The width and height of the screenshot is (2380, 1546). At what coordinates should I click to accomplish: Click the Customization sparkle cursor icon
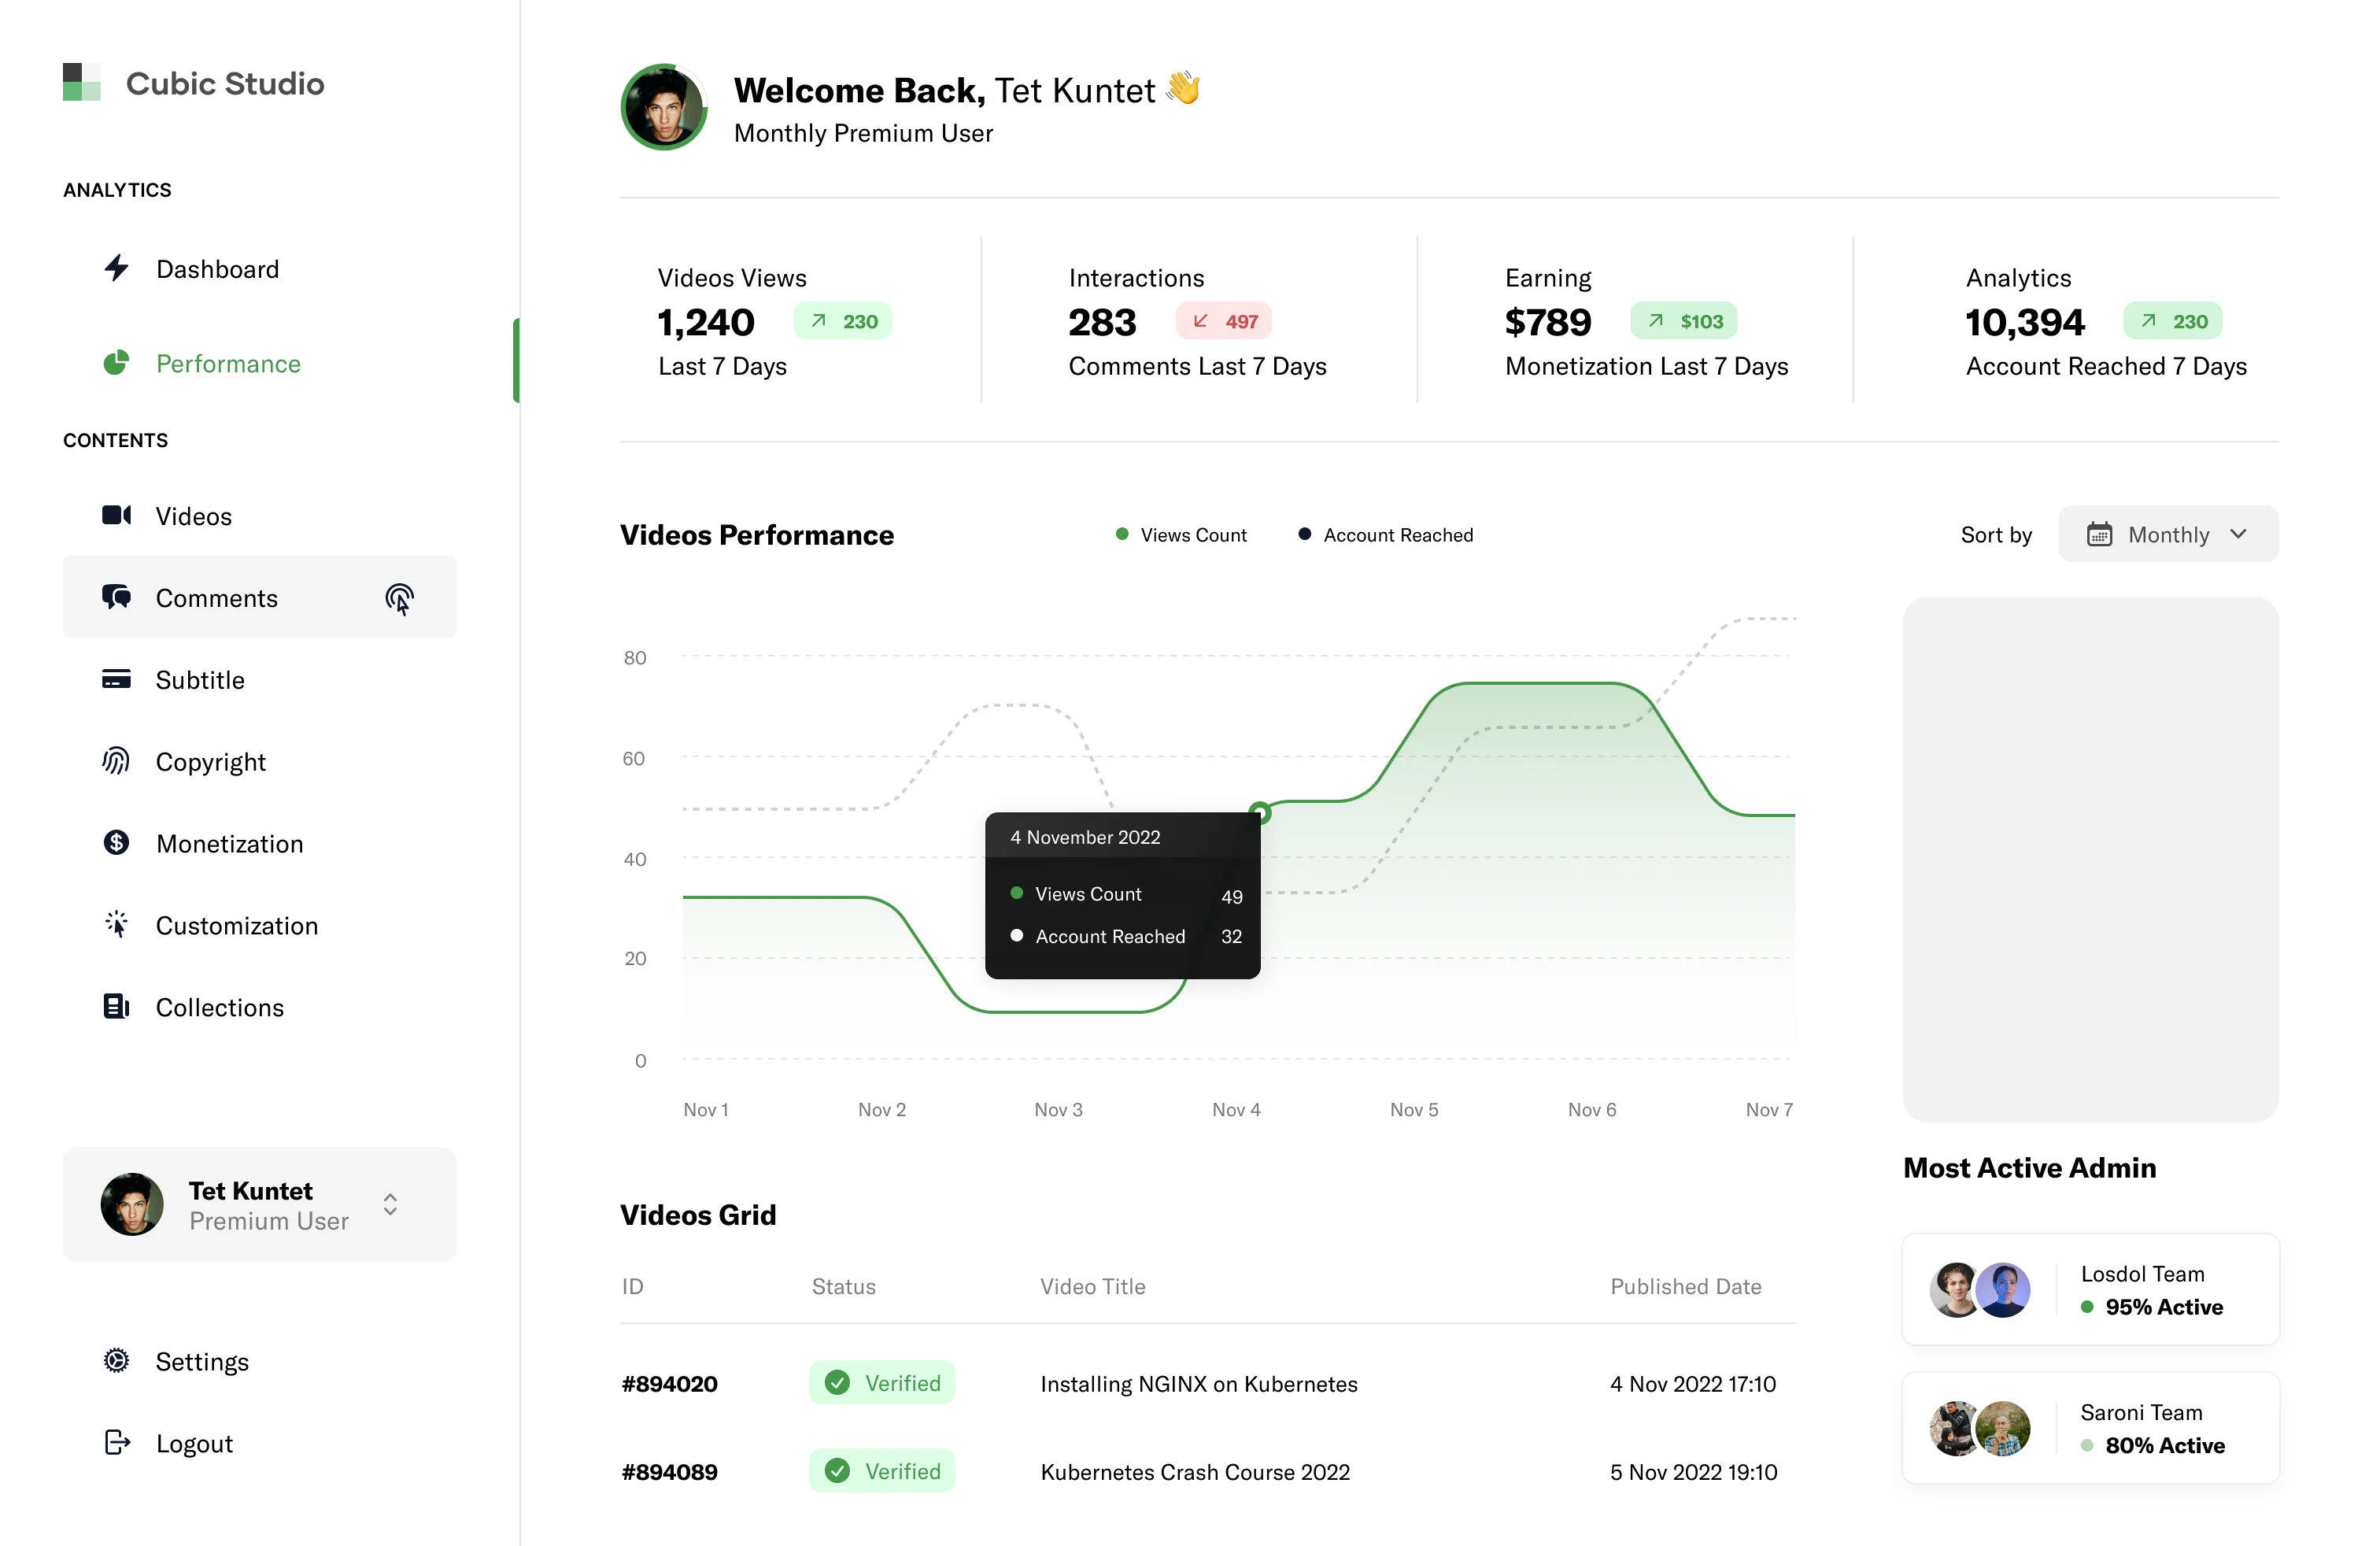pyautogui.click(x=116, y=924)
